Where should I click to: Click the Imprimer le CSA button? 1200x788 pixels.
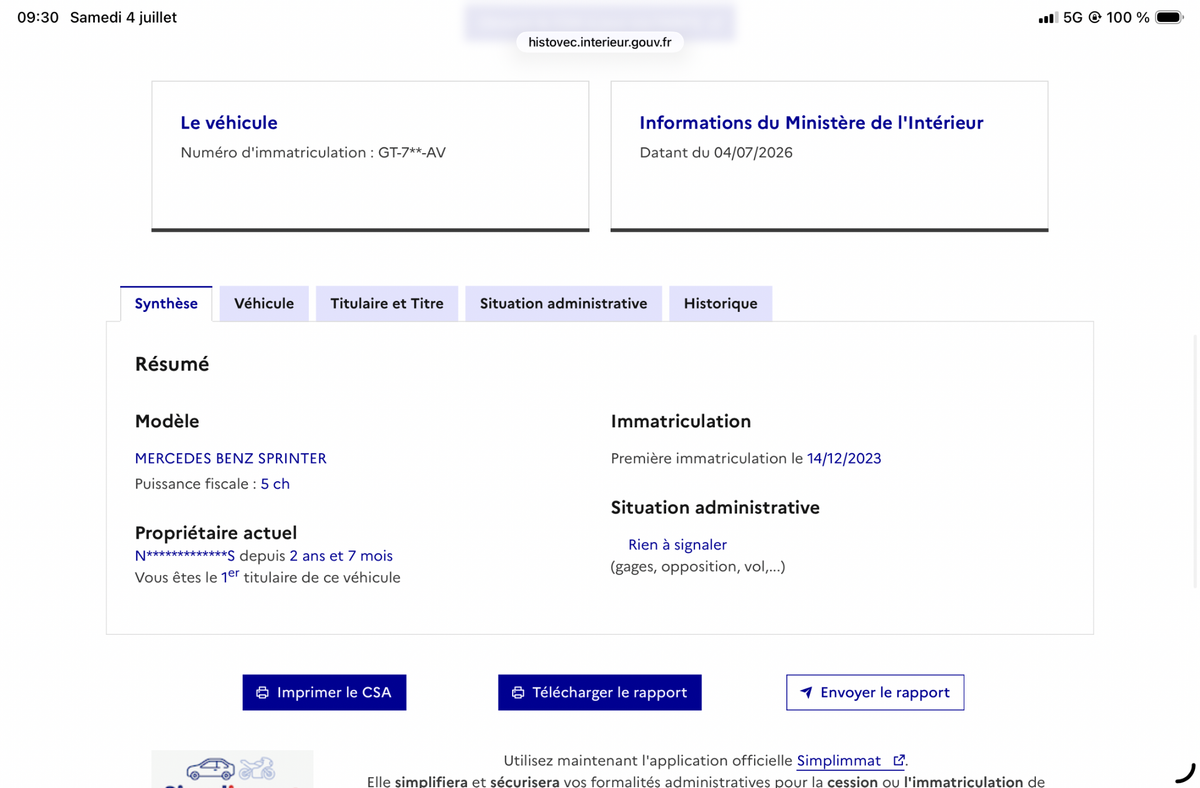(x=324, y=692)
